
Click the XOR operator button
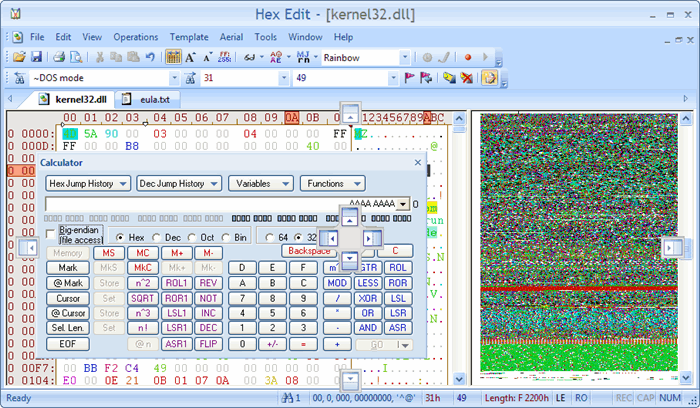click(368, 298)
